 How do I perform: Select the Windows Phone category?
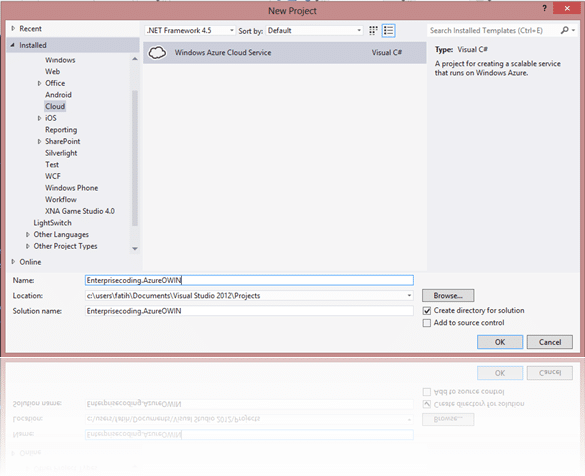click(72, 188)
